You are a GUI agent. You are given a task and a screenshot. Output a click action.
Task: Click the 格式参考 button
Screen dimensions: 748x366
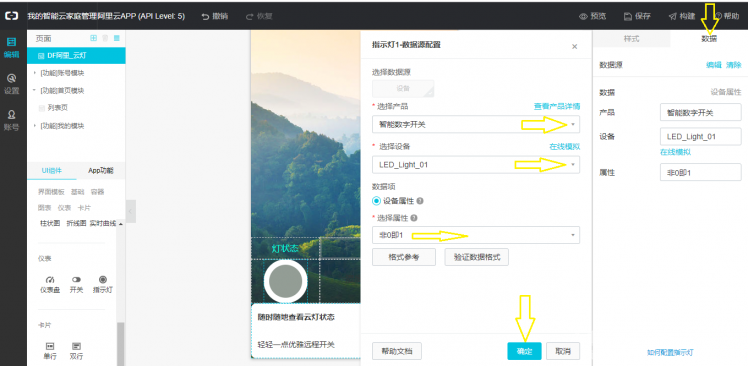[x=404, y=257]
